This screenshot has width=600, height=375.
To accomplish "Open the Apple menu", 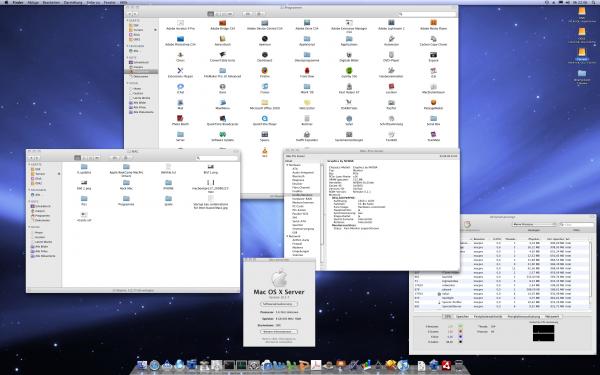I will pyautogui.click(x=6, y=2).
